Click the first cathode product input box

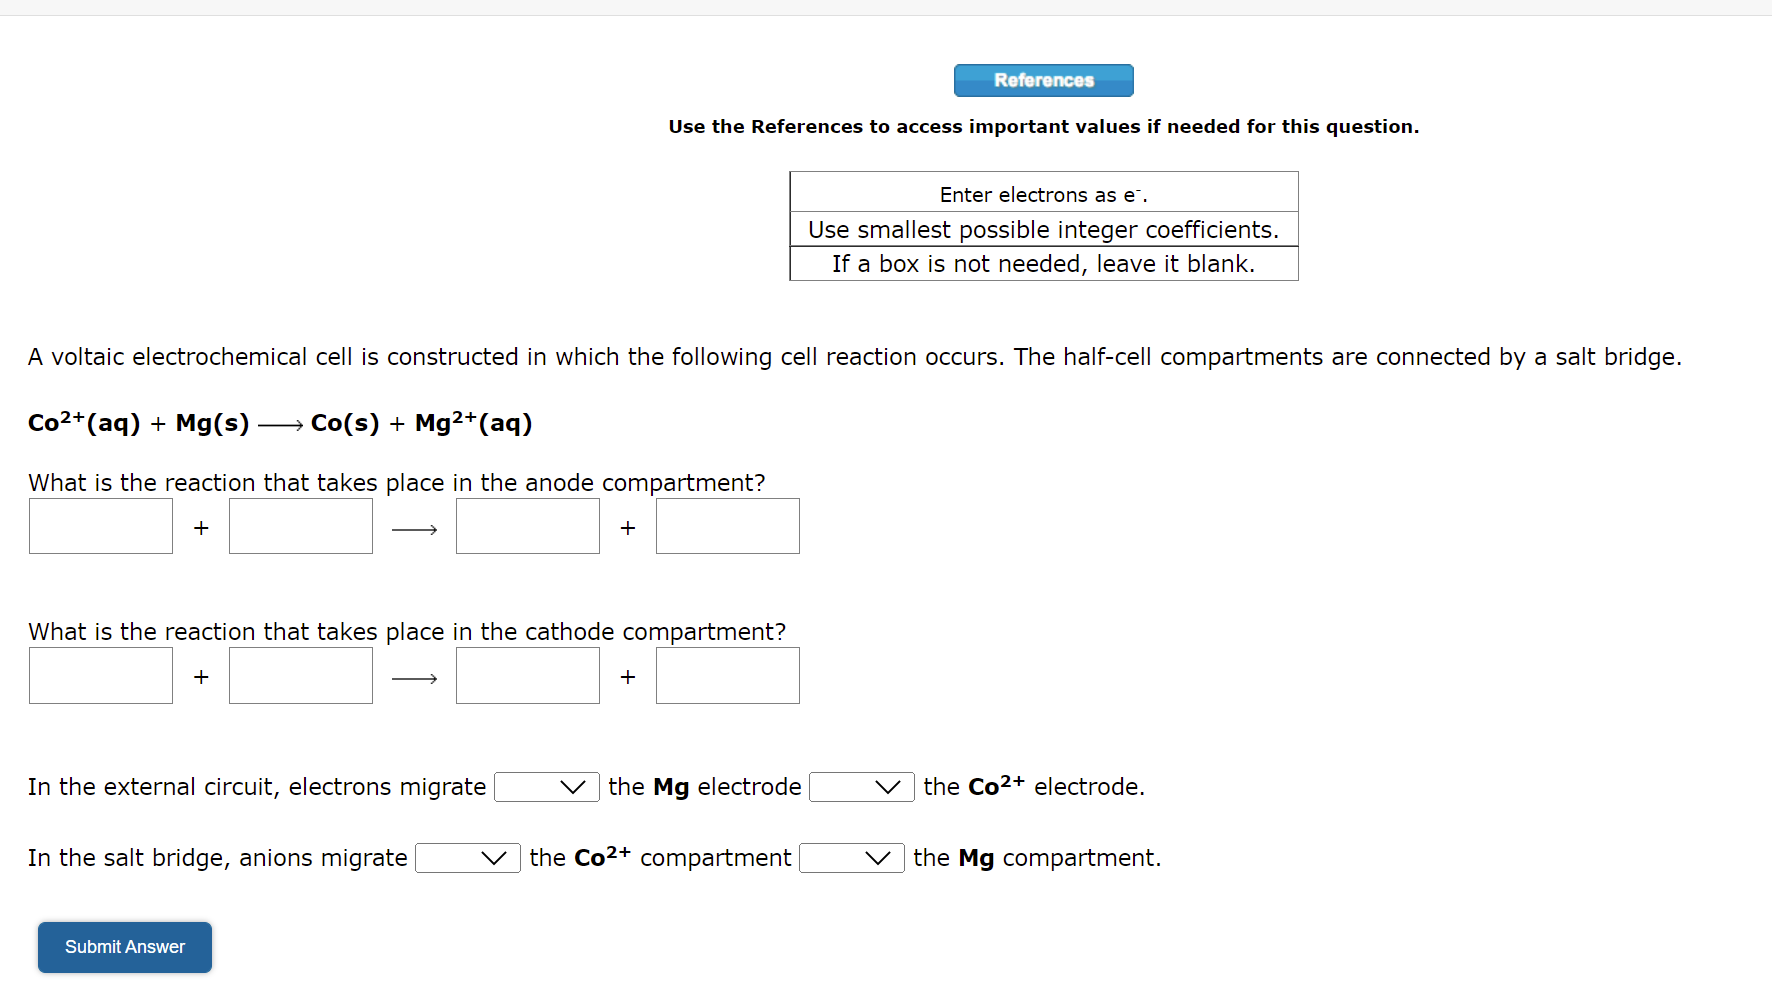coord(527,676)
